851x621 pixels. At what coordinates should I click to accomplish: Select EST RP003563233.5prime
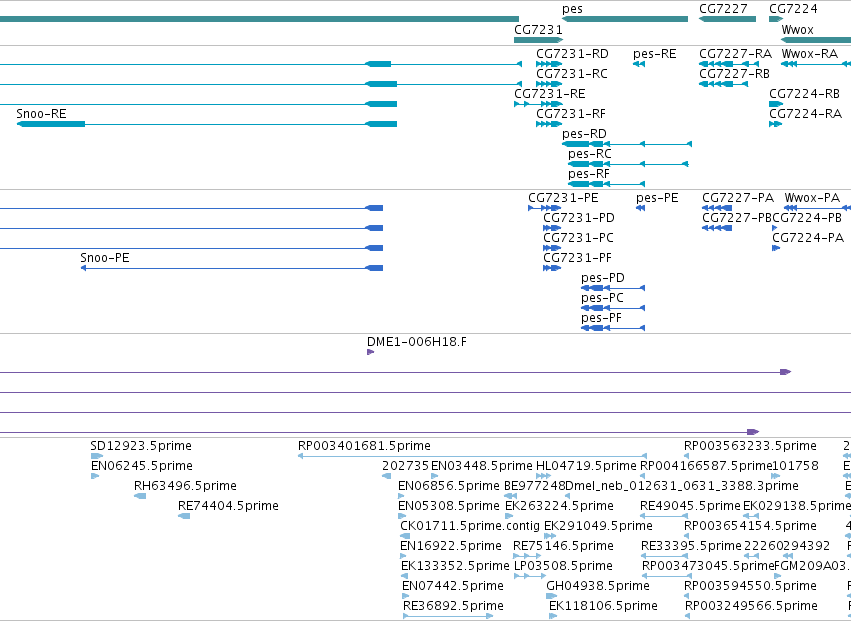click(687, 456)
